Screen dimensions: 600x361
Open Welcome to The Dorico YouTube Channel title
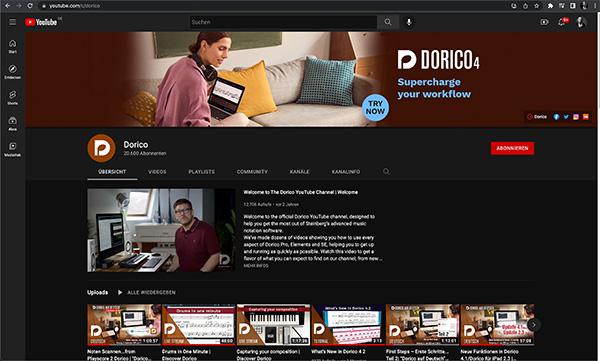point(301,192)
